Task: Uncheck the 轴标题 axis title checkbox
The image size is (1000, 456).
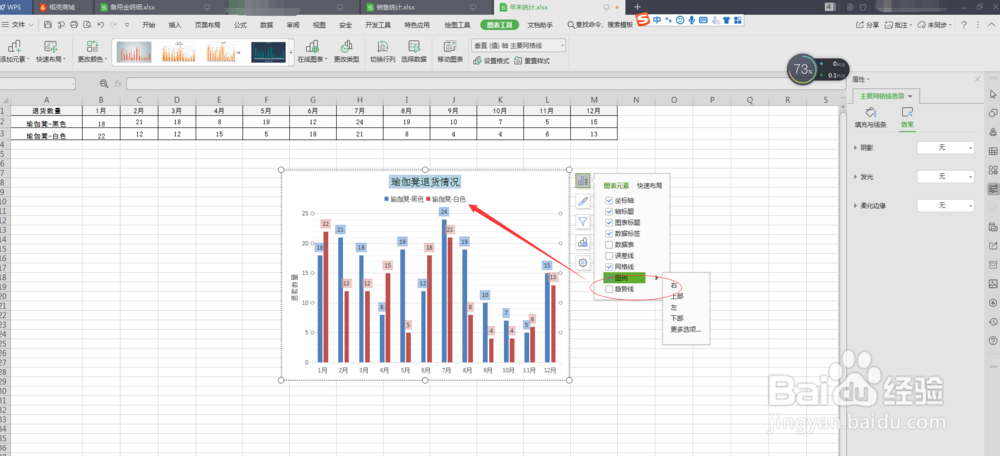Action: click(609, 212)
